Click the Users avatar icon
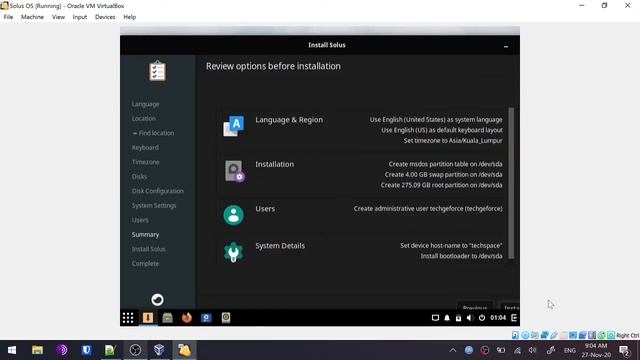640x360 pixels. point(233,215)
